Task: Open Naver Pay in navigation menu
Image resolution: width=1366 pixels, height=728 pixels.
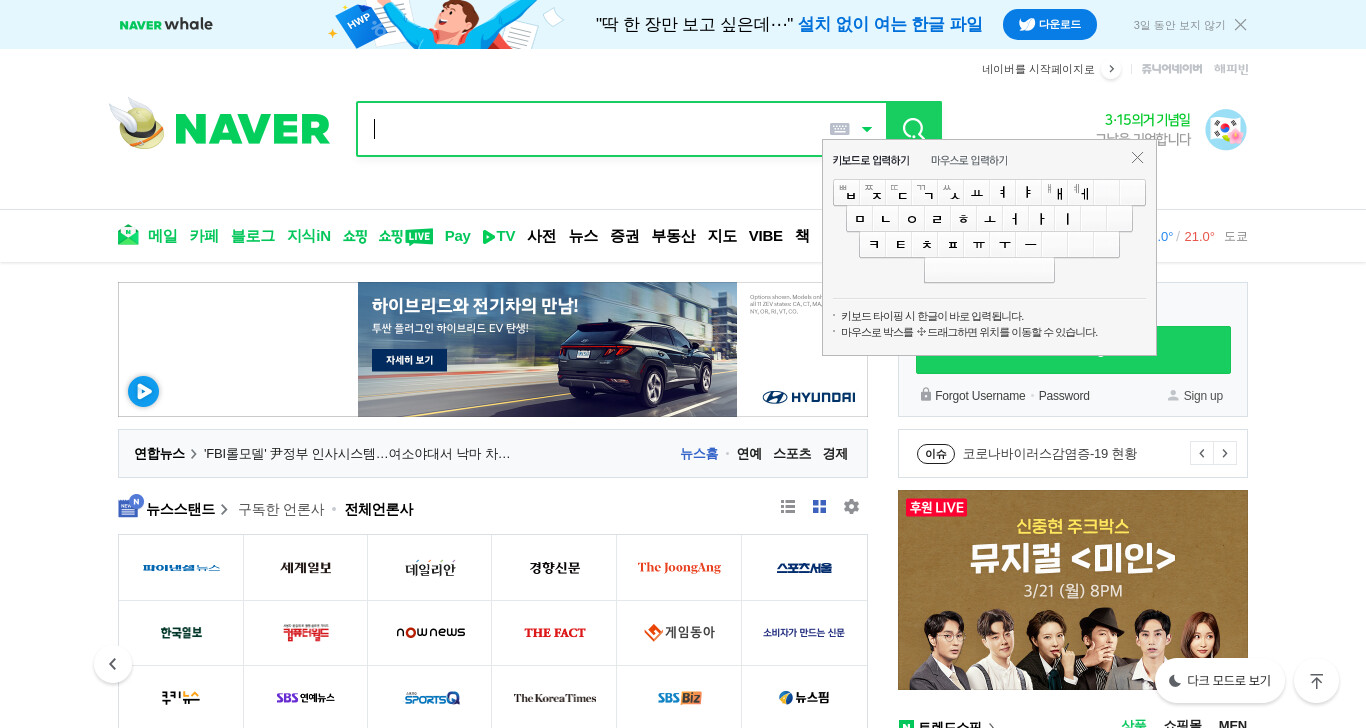Action: pos(458,236)
